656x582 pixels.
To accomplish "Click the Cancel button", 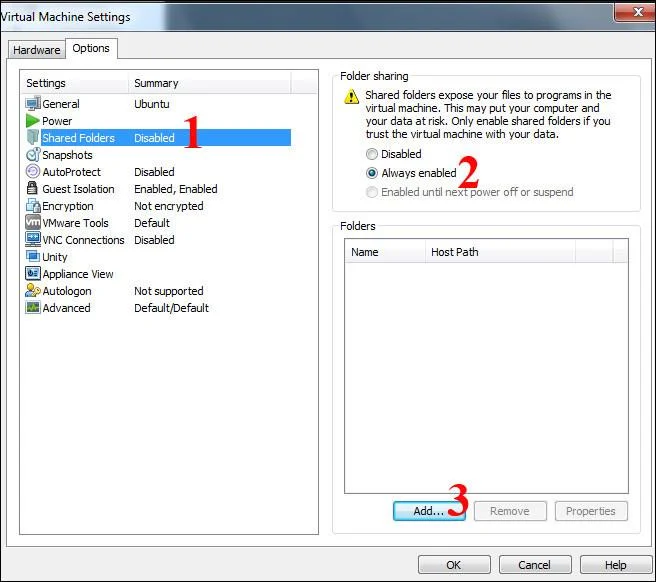I will click(535, 565).
